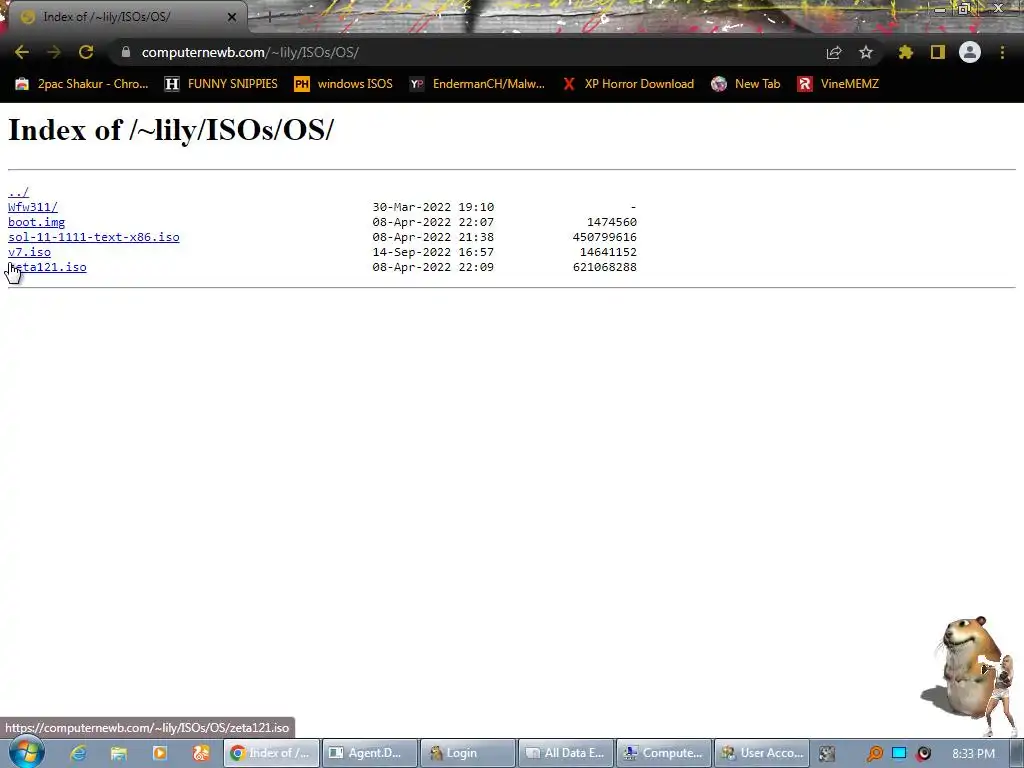Click the forward navigation arrow
Viewport: 1024px width, 768px height.
click(x=54, y=52)
